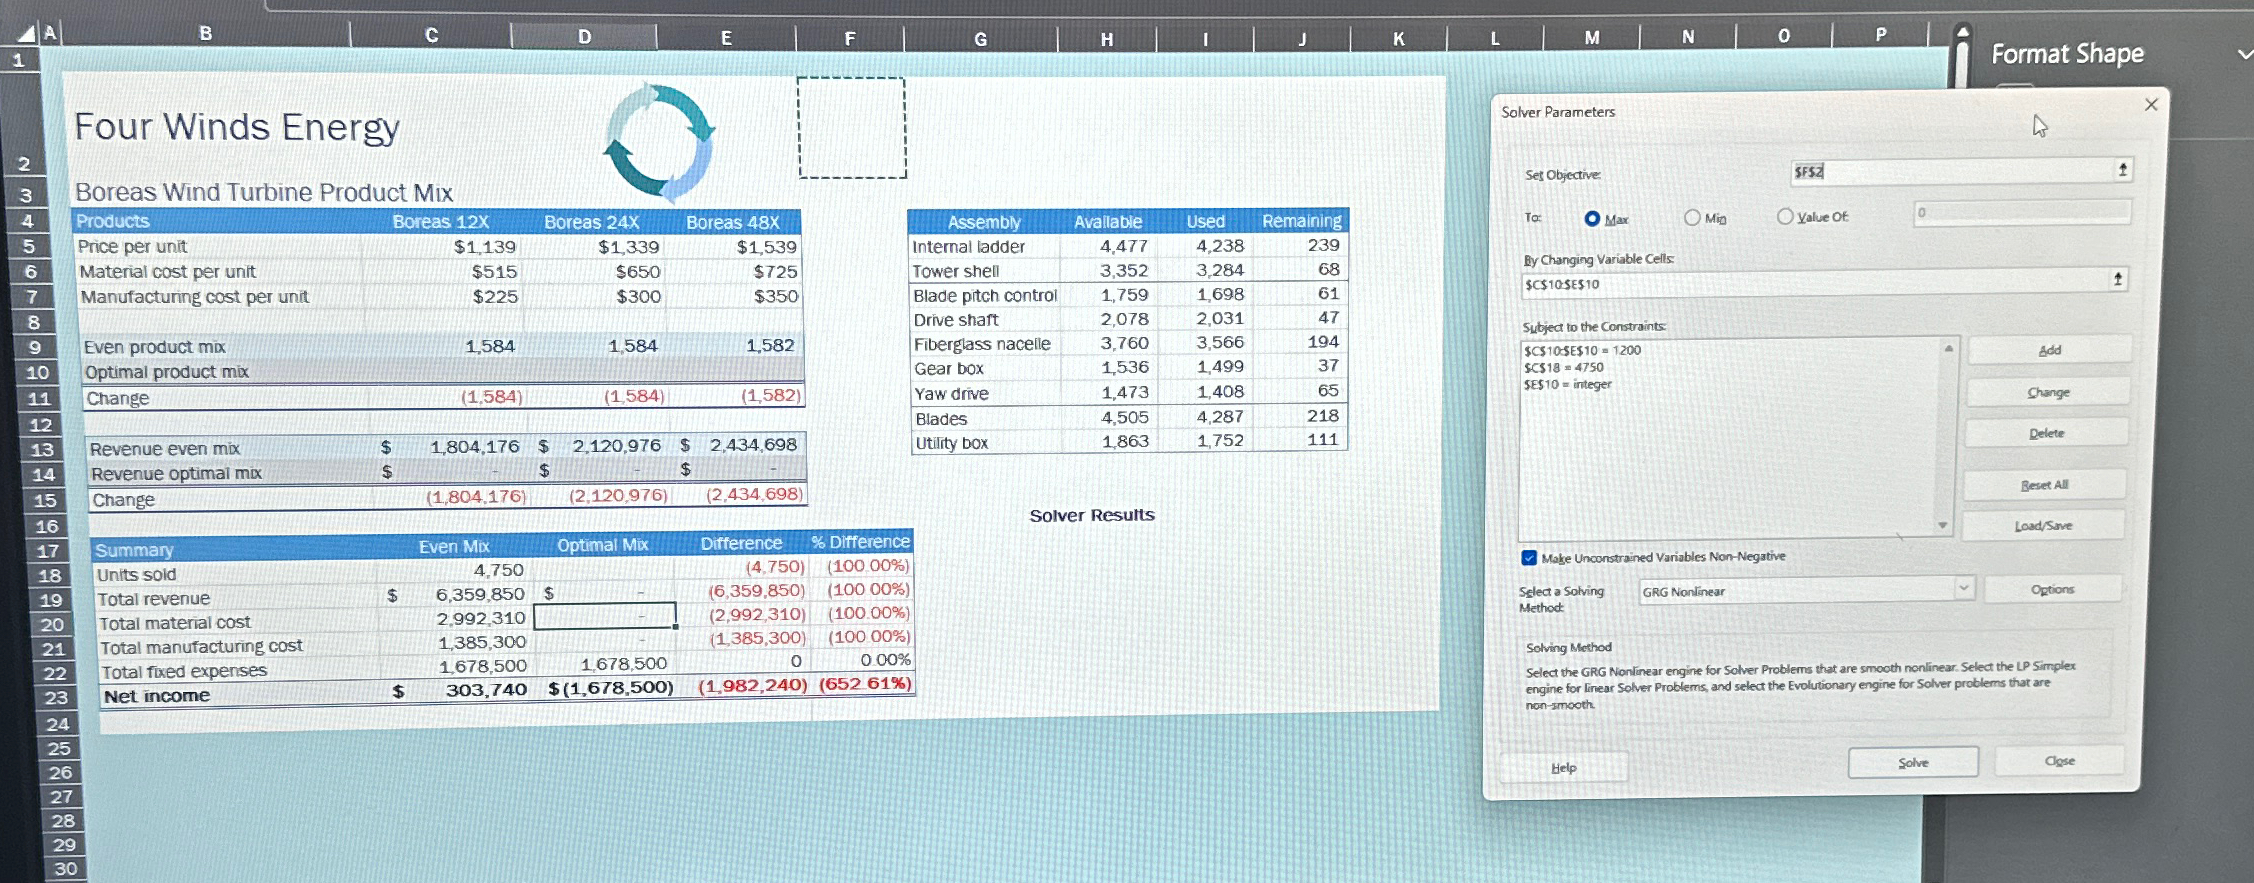Select column header M
Screen dimensions: 2254x883
[1591, 38]
